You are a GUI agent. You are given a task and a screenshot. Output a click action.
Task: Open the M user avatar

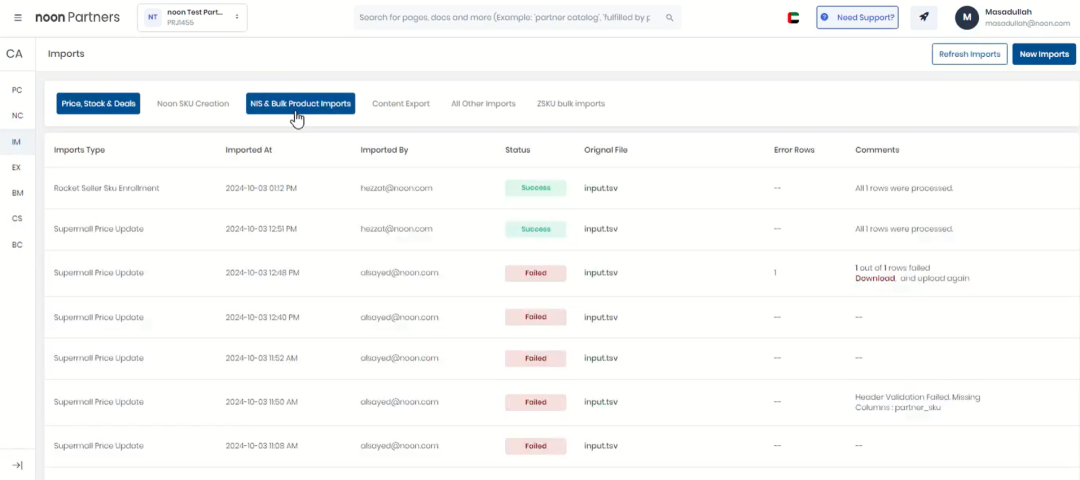966,18
